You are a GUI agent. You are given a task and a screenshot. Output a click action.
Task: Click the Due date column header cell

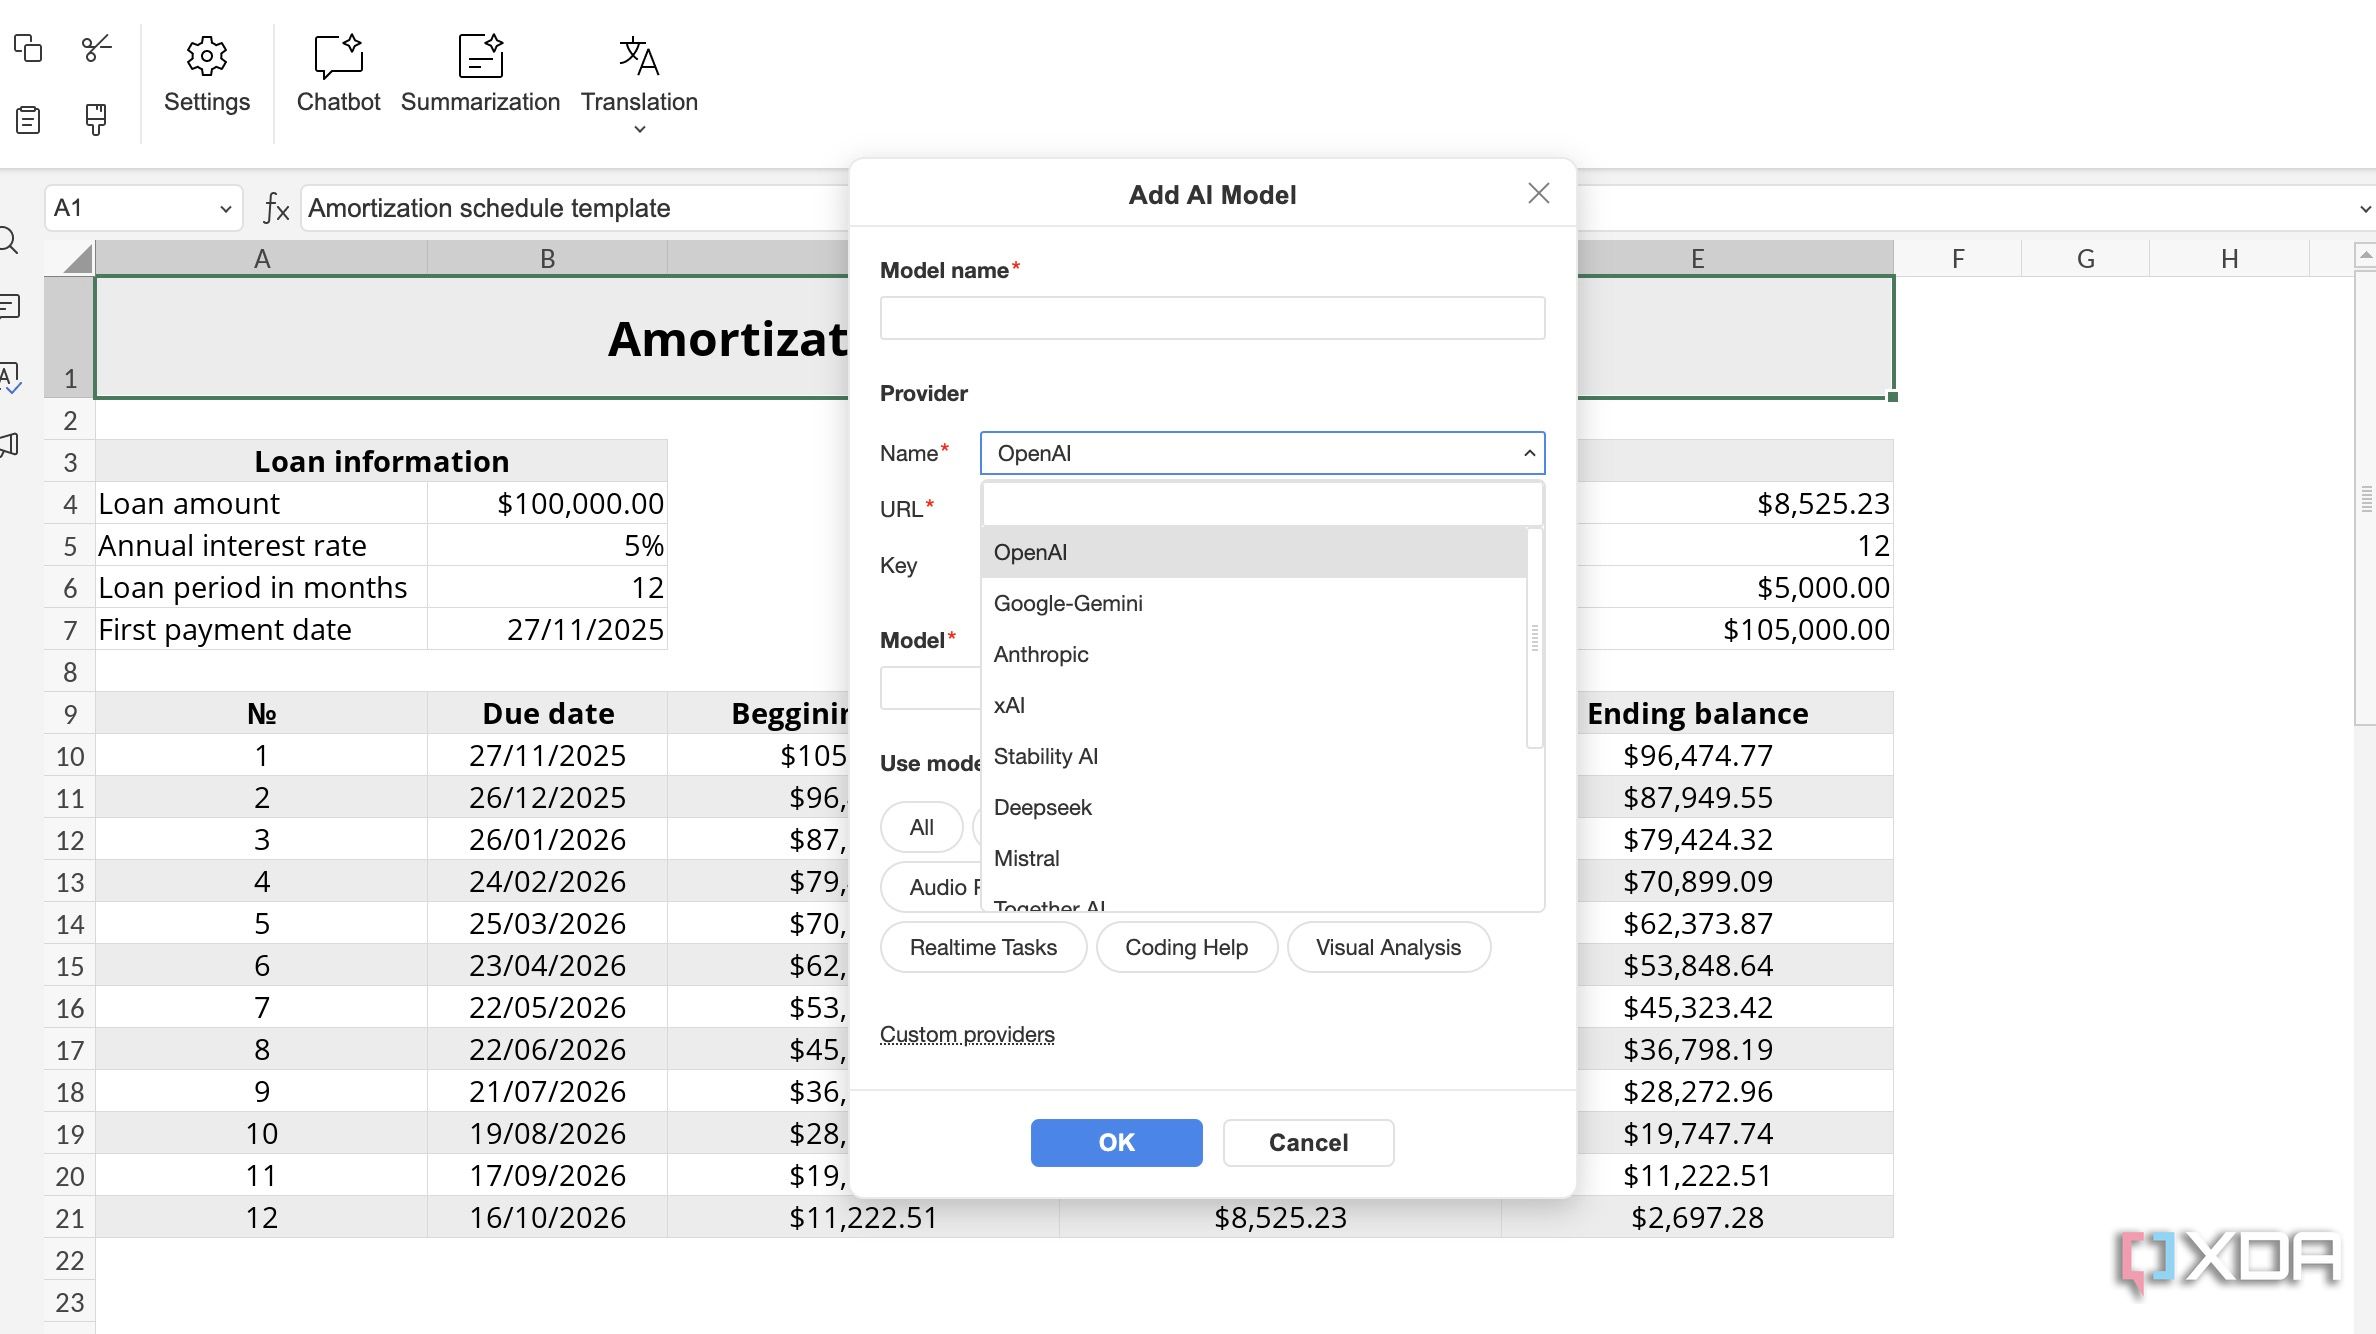(547, 713)
